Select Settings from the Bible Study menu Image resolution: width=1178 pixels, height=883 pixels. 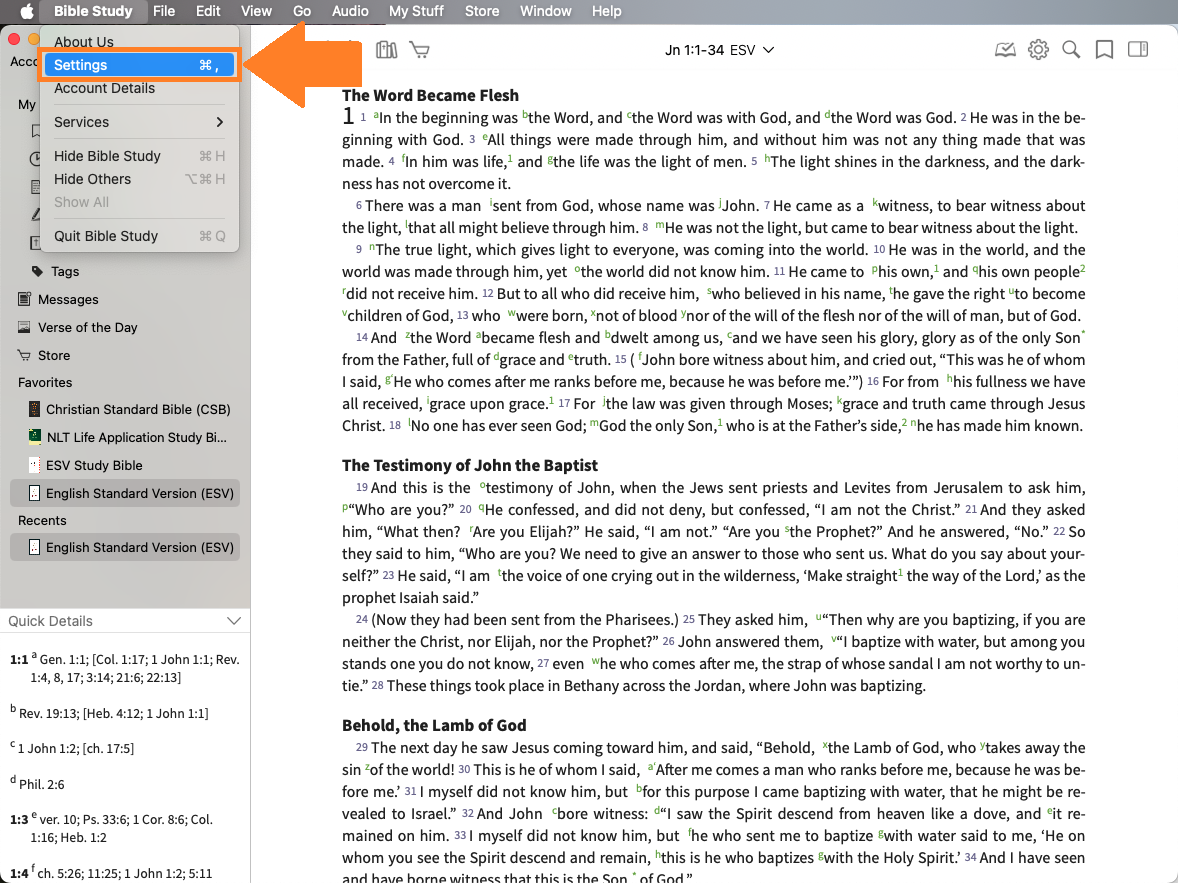139,65
